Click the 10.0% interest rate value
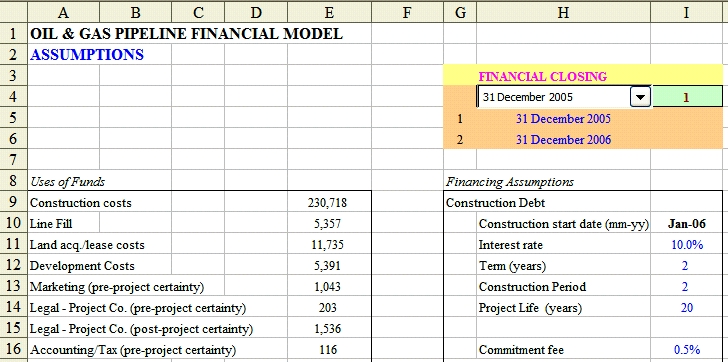The height and width of the screenshot is (362, 728). click(687, 245)
